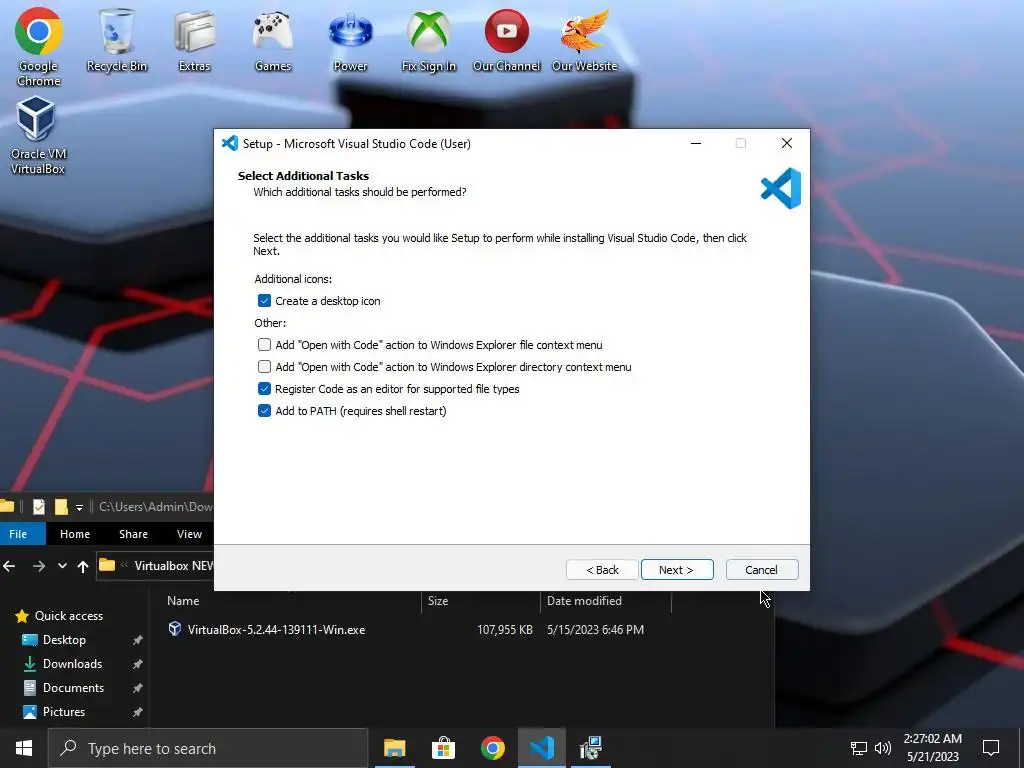Sort files by Date modified column
Screen dimensions: 1024x768
(x=584, y=601)
